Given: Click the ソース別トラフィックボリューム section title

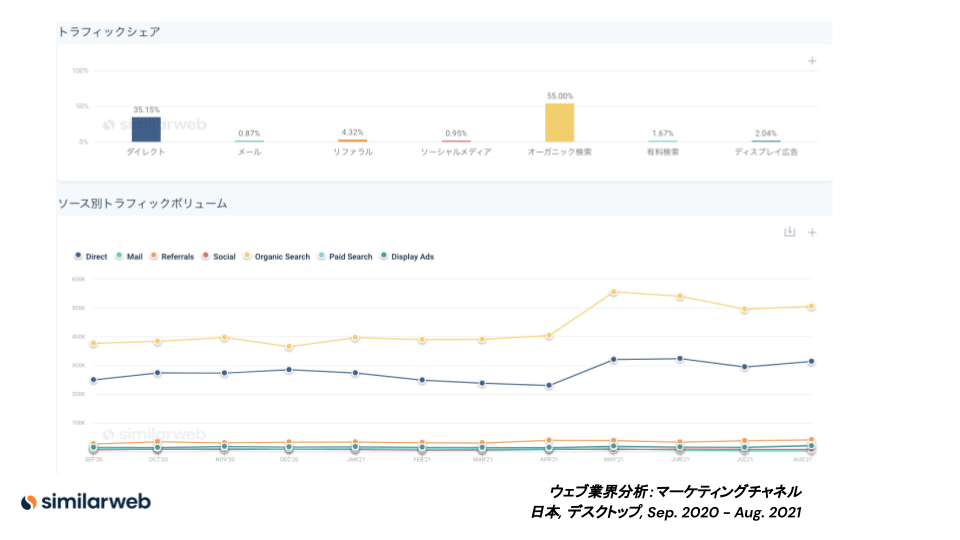Looking at the screenshot, I should click(142, 203).
